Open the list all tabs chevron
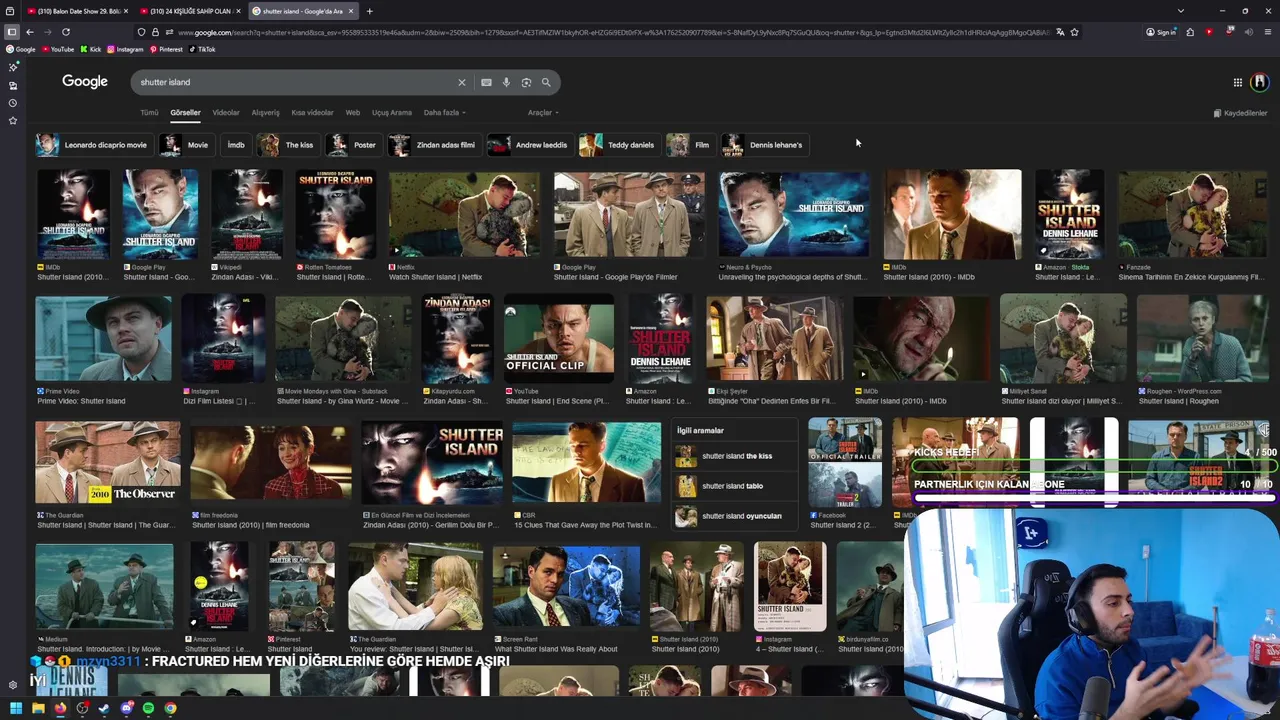 coord(1181,11)
